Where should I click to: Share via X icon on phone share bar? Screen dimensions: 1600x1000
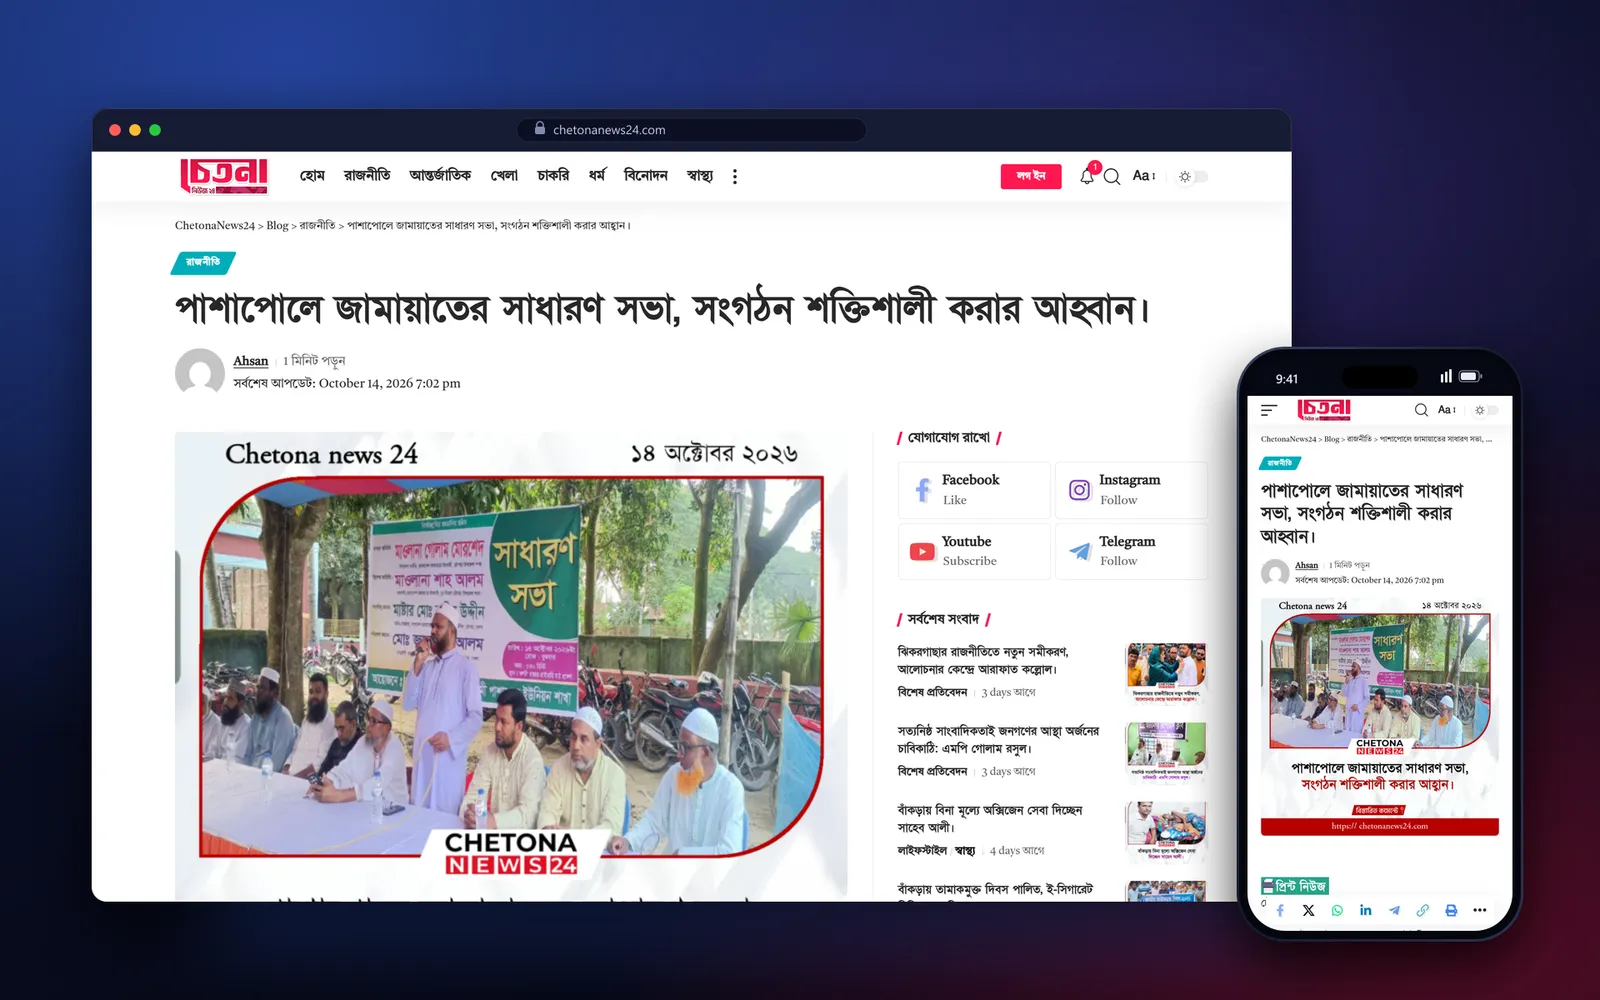1308,910
